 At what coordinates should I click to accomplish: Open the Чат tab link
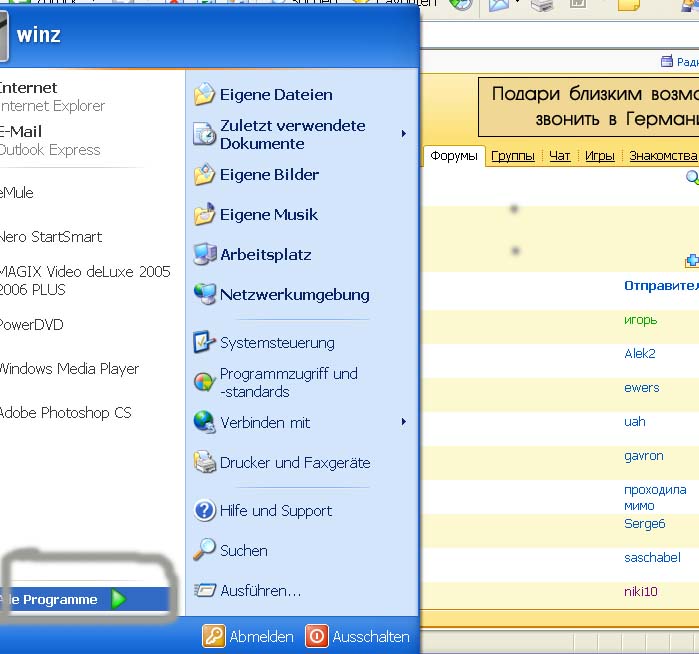[559, 156]
